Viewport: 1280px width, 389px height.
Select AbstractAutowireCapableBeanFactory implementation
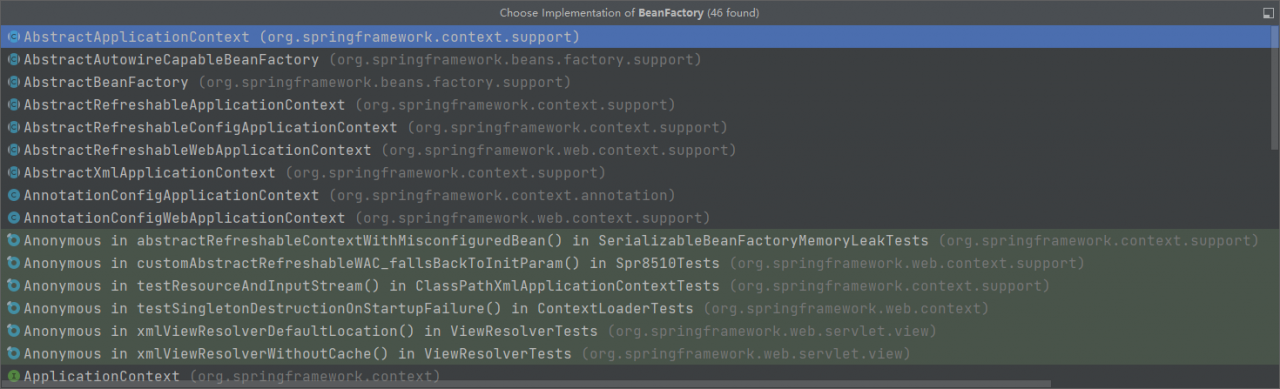635,60
